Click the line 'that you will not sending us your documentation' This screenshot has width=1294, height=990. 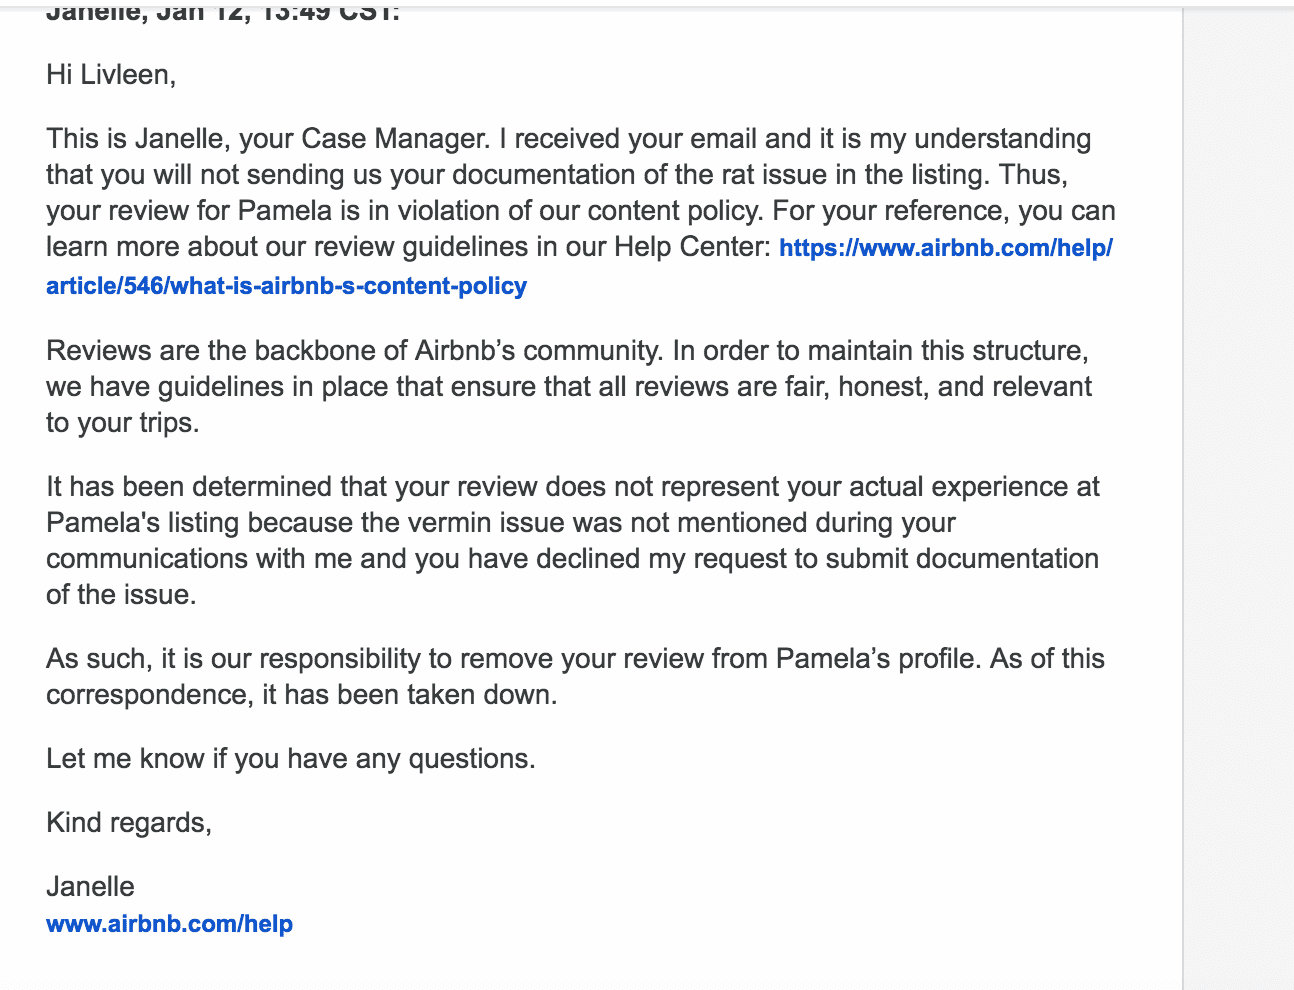click(x=556, y=175)
